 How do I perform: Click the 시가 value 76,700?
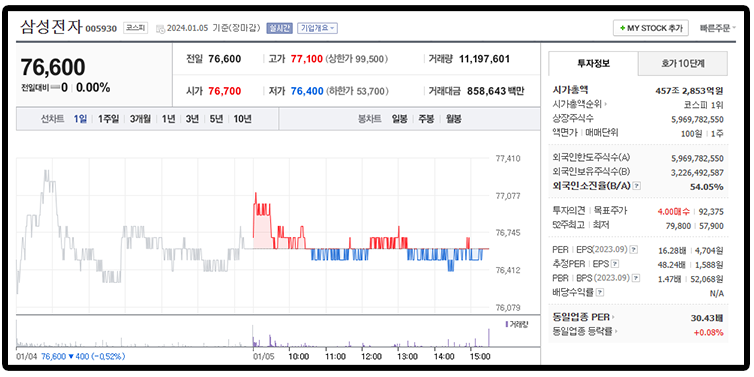pos(225,91)
